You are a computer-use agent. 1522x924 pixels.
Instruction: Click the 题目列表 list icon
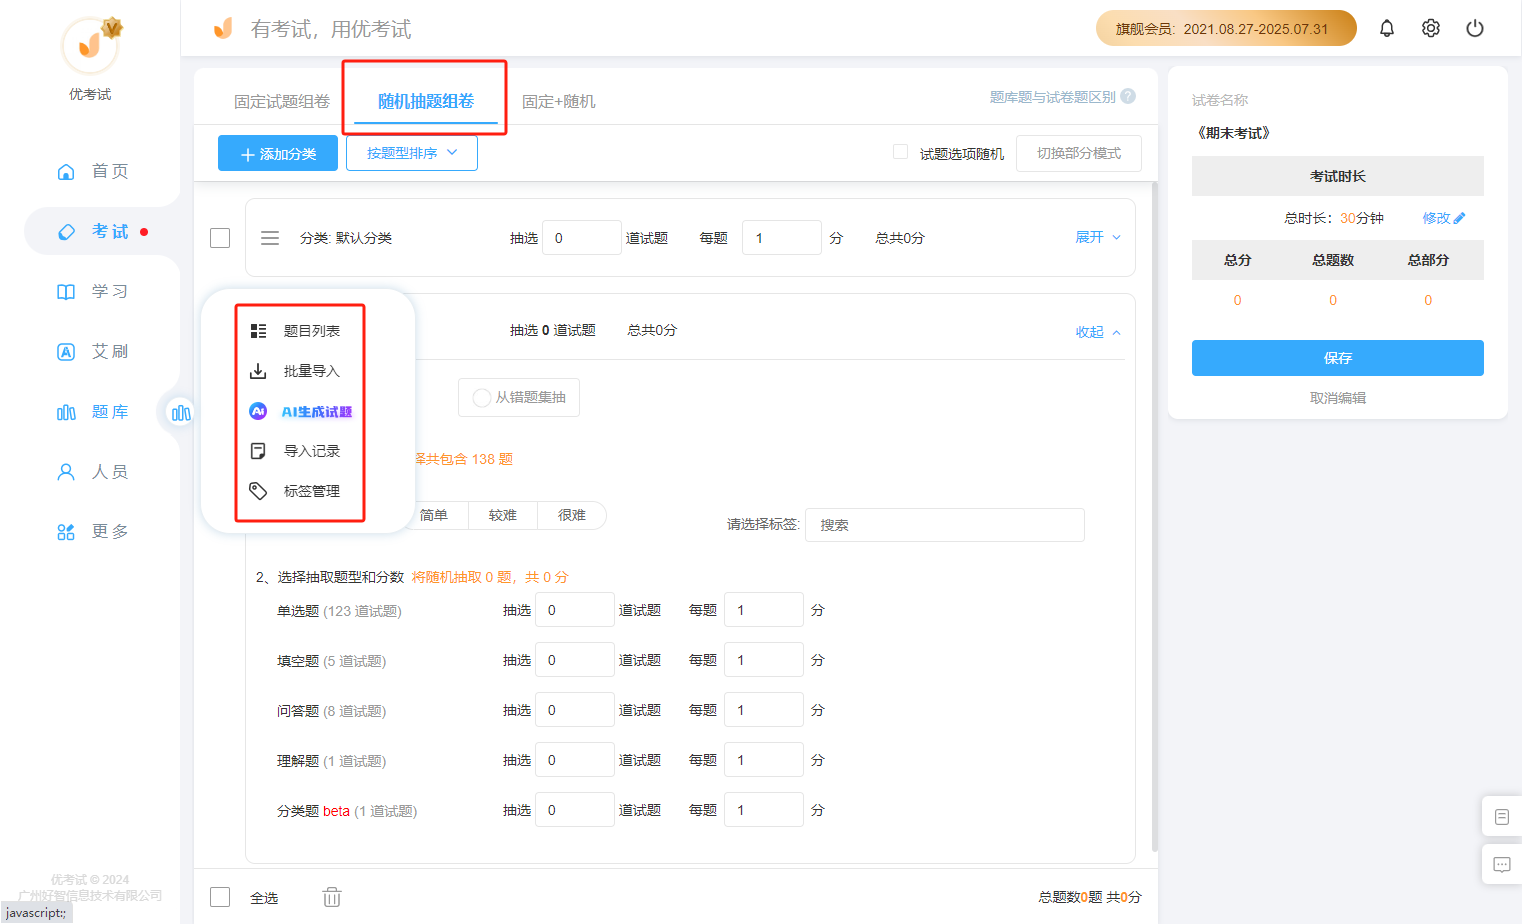(x=258, y=331)
